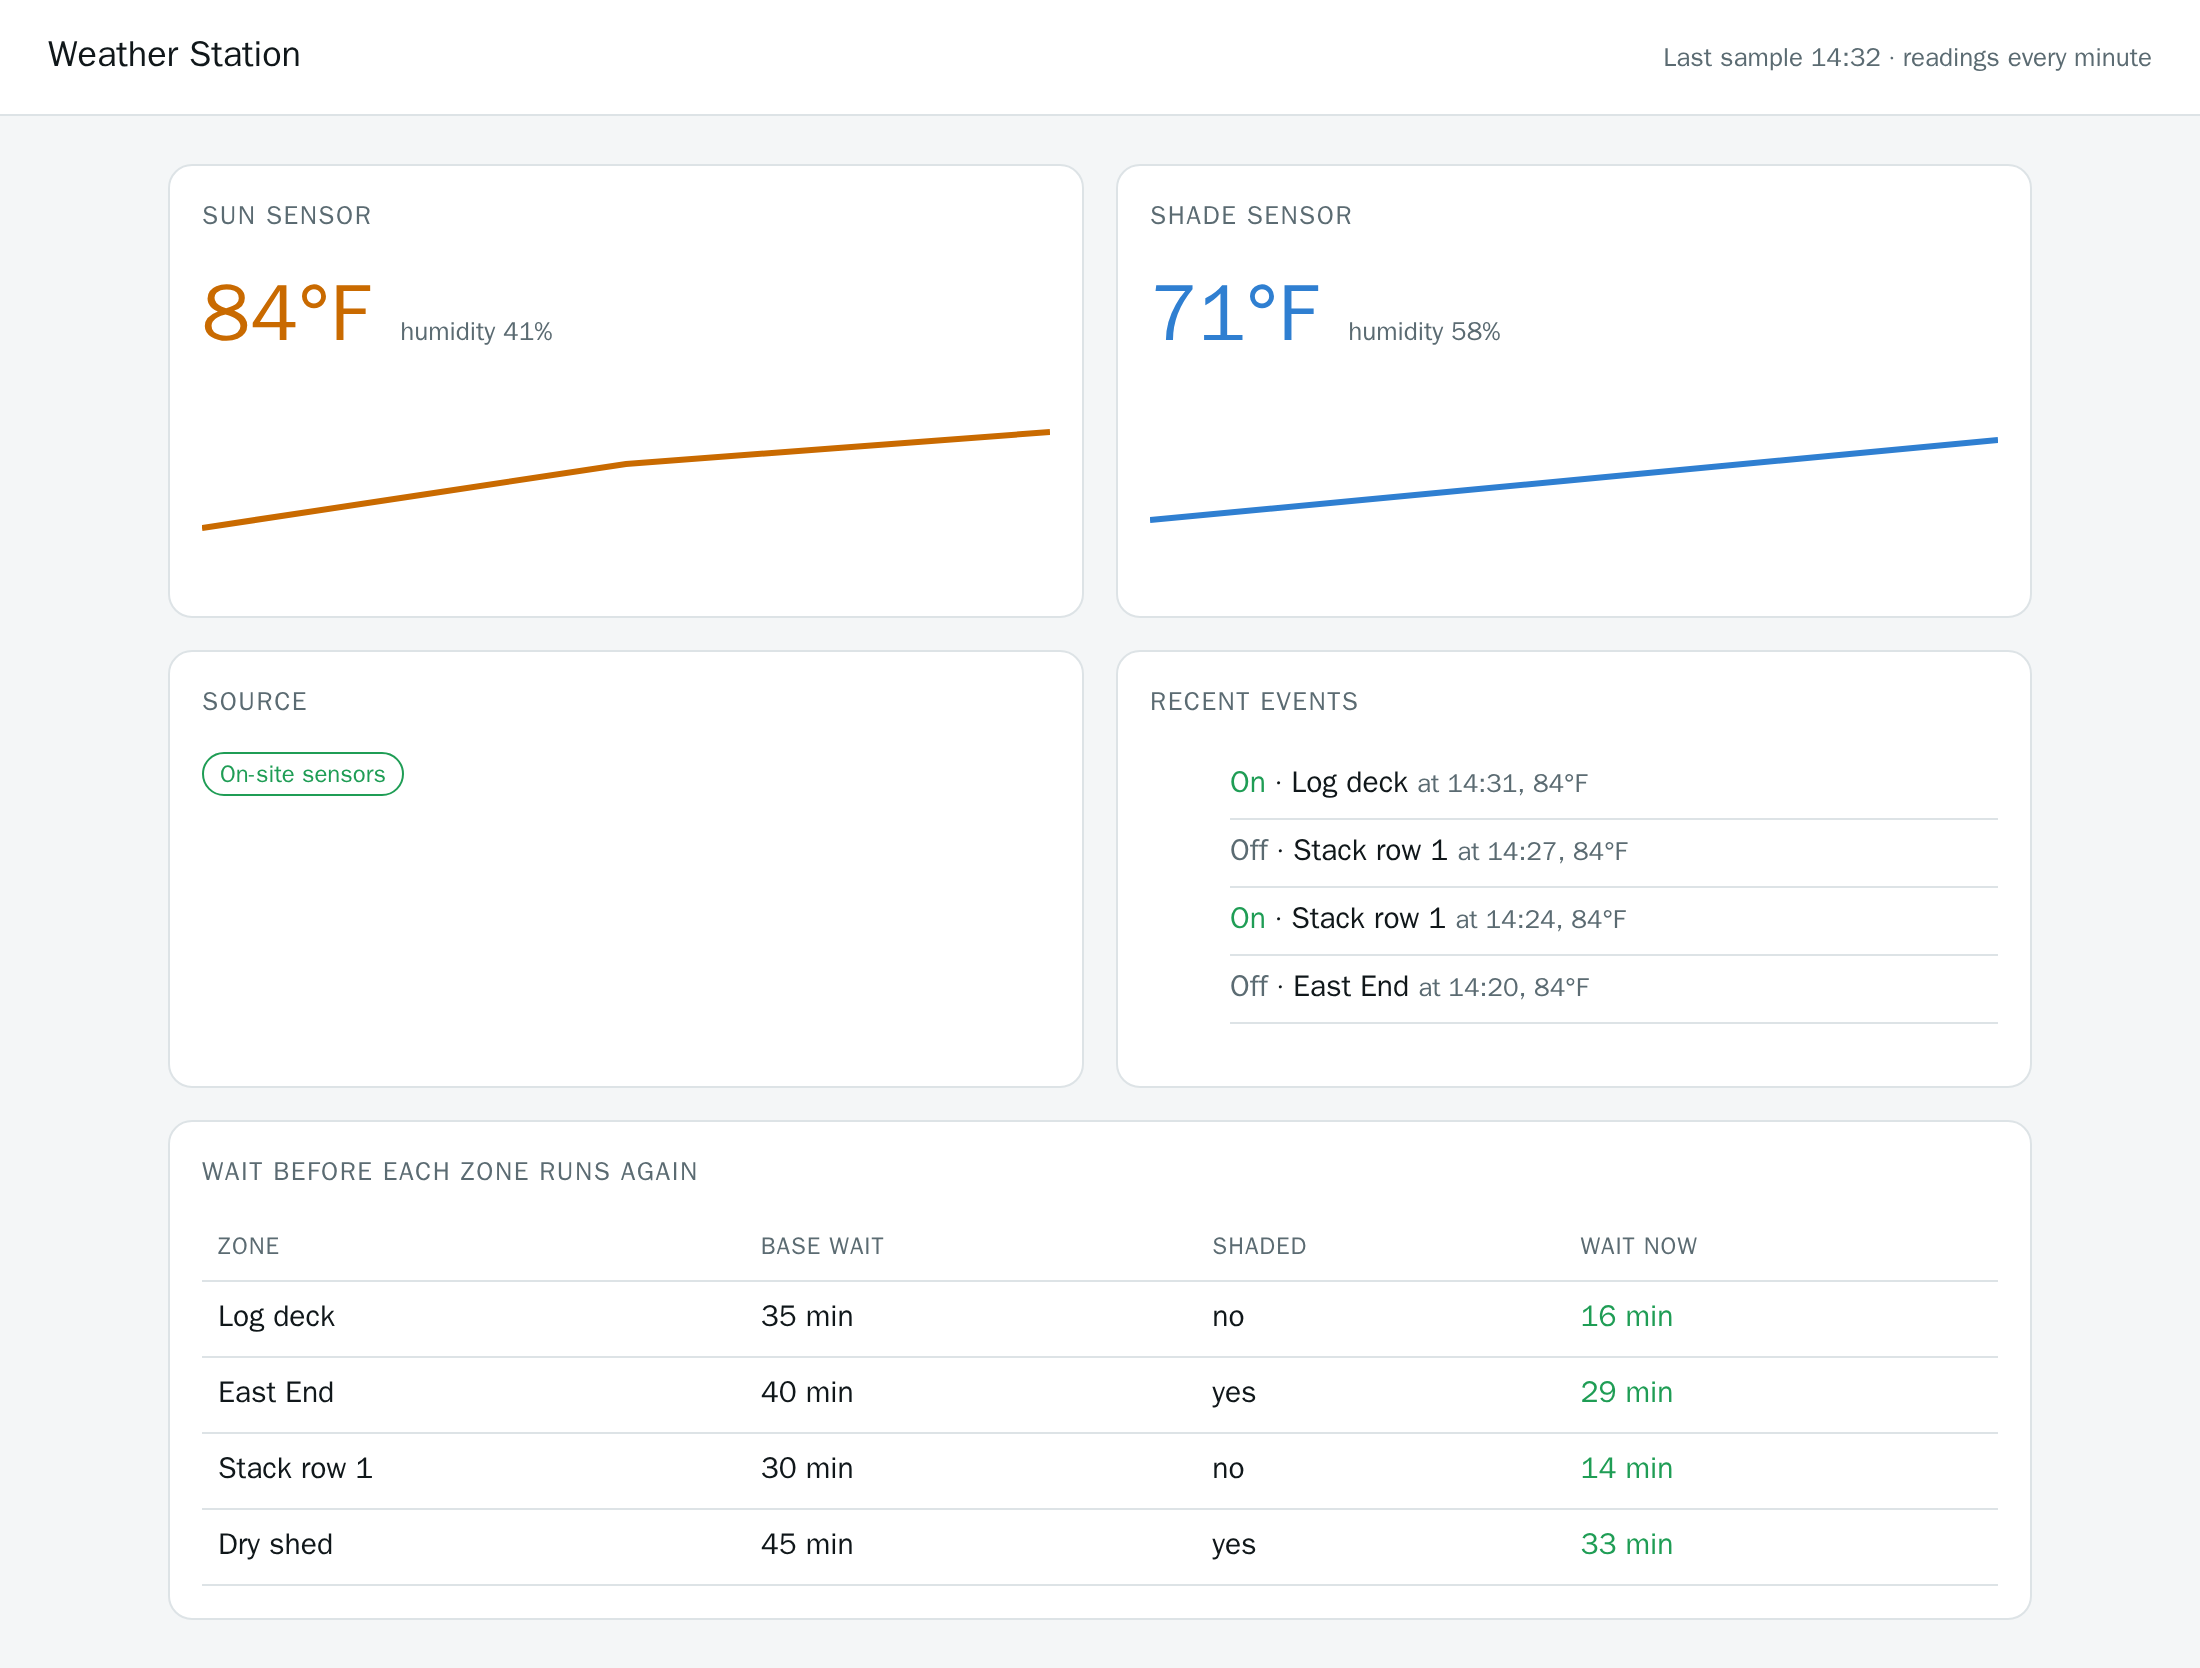Click the BASE WAIT column header
The height and width of the screenshot is (1668, 2200).
pyautogui.click(x=822, y=1246)
